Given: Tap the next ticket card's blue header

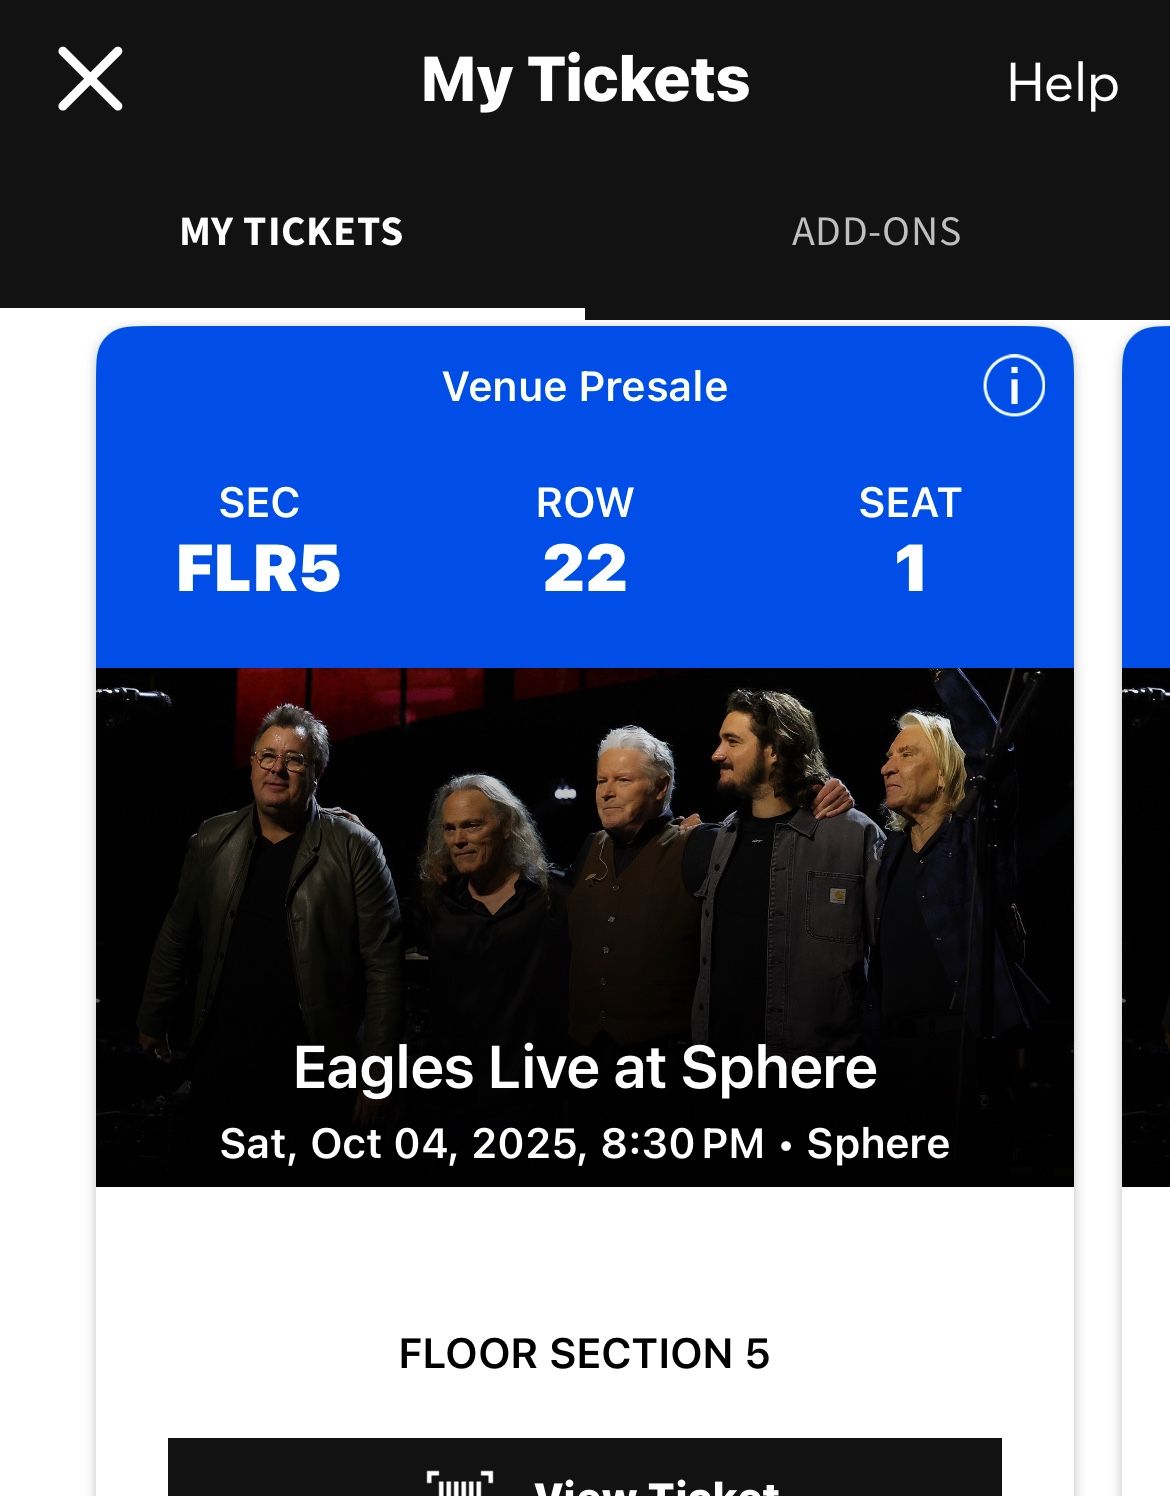Looking at the screenshot, I should pos(1147,500).
